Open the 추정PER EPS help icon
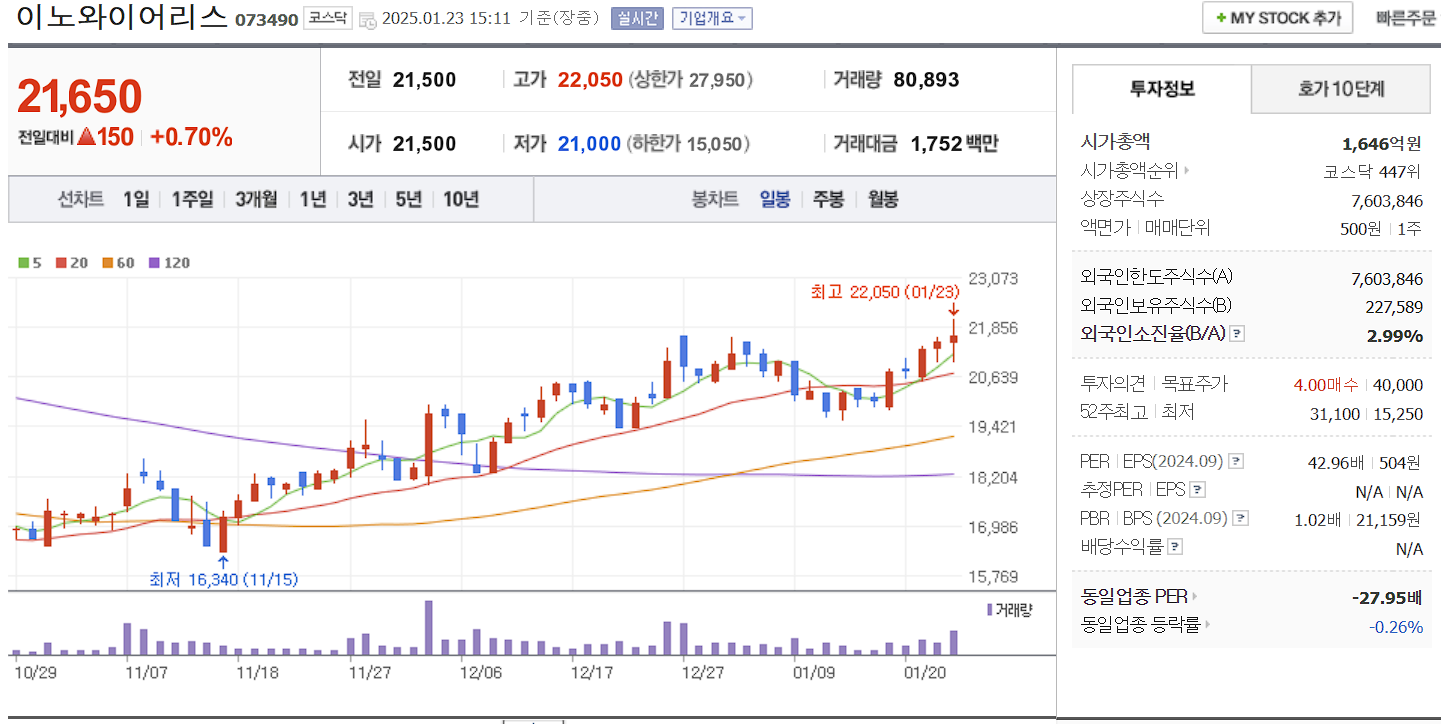This screenshot has height=724, width=1441. click(1197, 489)
